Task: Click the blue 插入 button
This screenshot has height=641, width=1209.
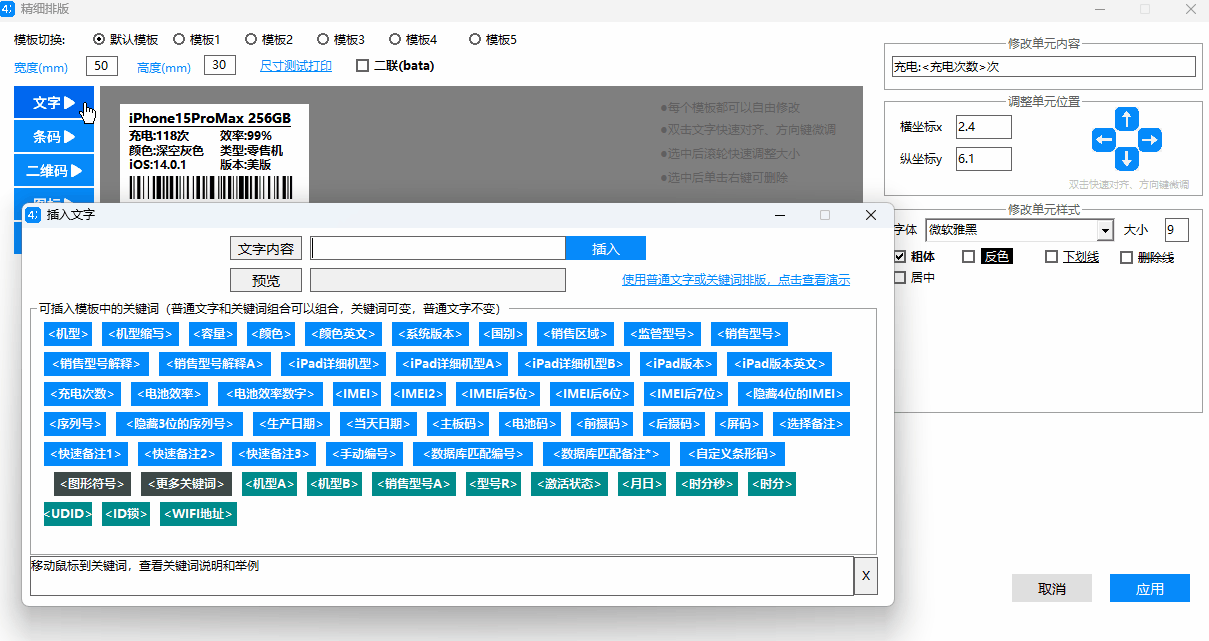Action: (606, 249)
